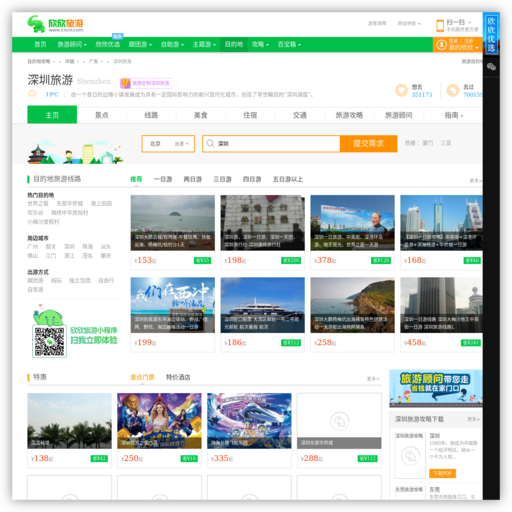This screenshot has height=512, width=512.
Task: Switch to the 美食 tab
Action: (201, 115)
